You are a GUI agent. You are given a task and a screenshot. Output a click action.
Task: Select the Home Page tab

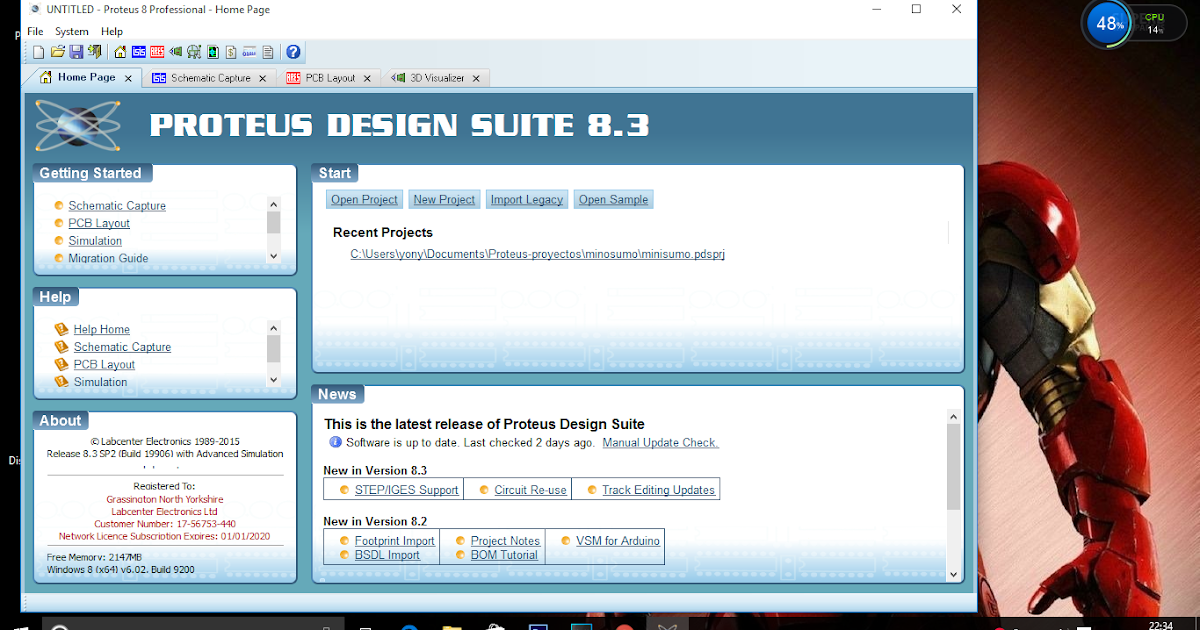click(86, 77)
